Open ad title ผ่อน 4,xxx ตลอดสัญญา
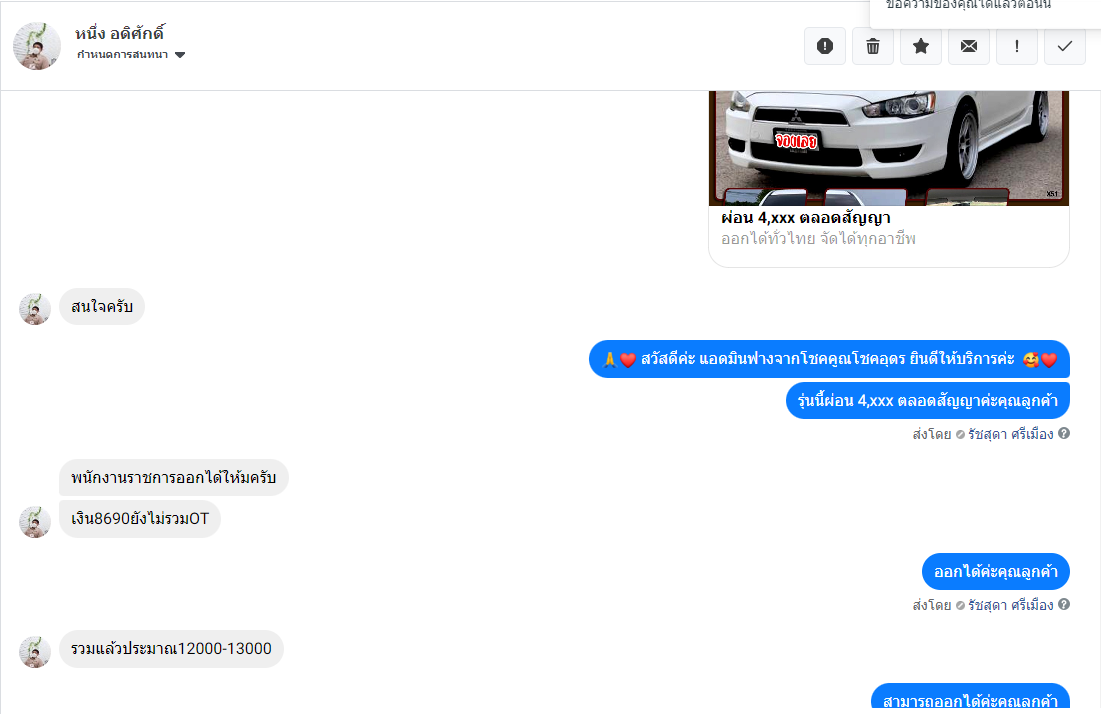 (805, 218)
